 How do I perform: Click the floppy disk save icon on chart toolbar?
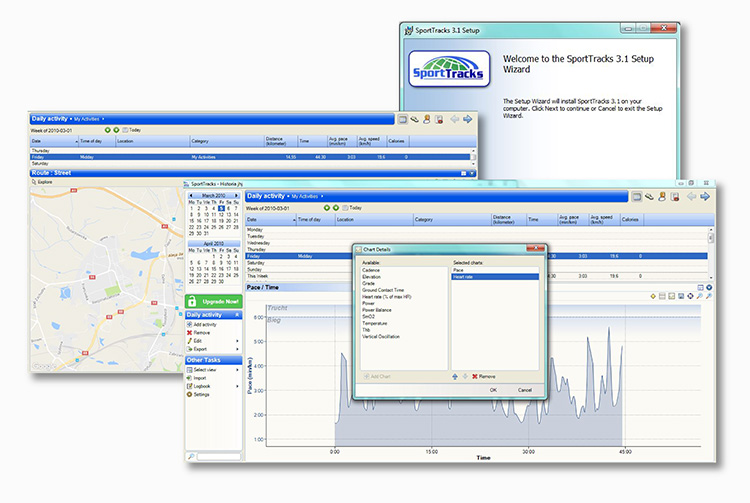click(681, 296)
